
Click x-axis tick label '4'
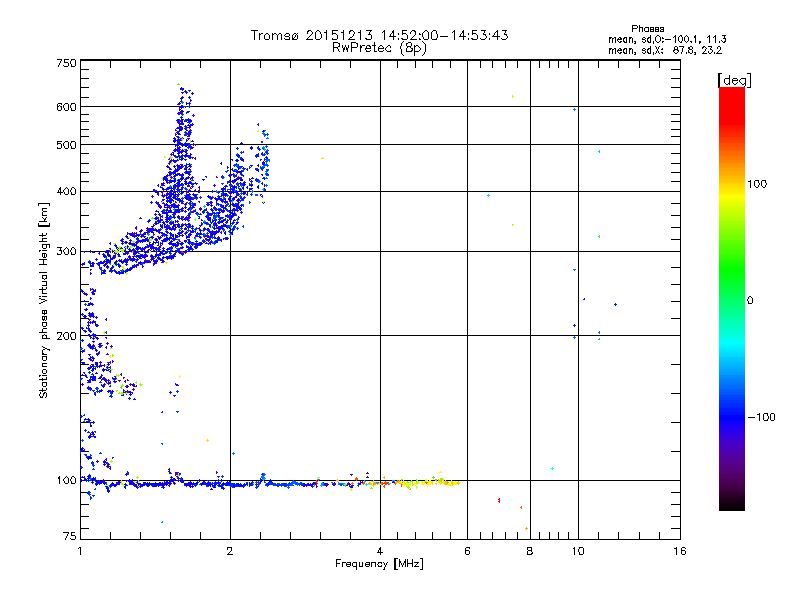tap(380, 551)
